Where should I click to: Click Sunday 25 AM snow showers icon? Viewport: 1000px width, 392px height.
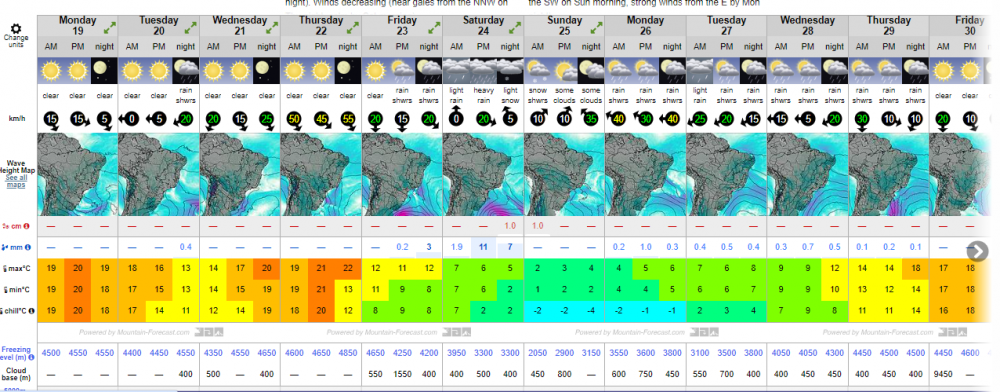538,70
